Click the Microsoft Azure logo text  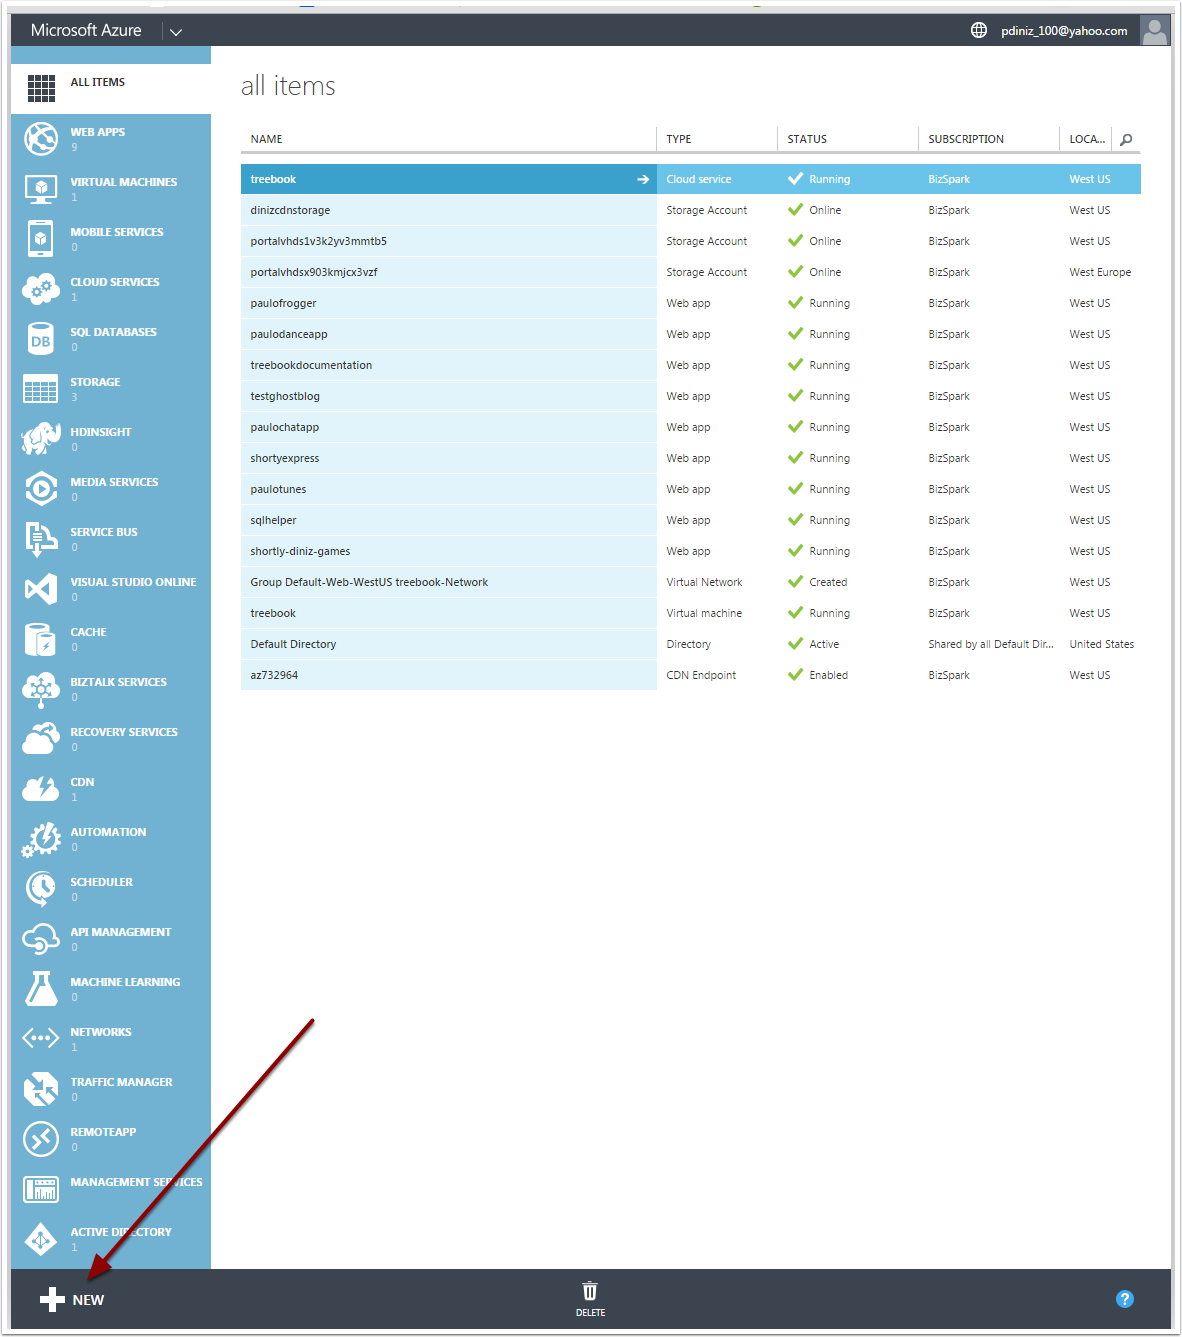(86, 30)
